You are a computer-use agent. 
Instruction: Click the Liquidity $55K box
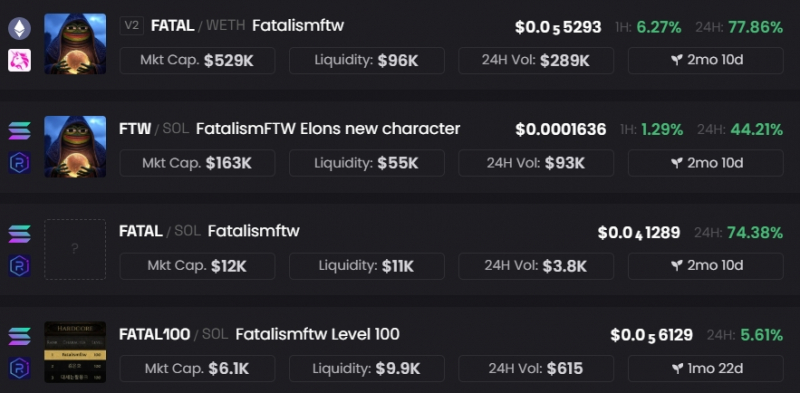coord(367,163)
